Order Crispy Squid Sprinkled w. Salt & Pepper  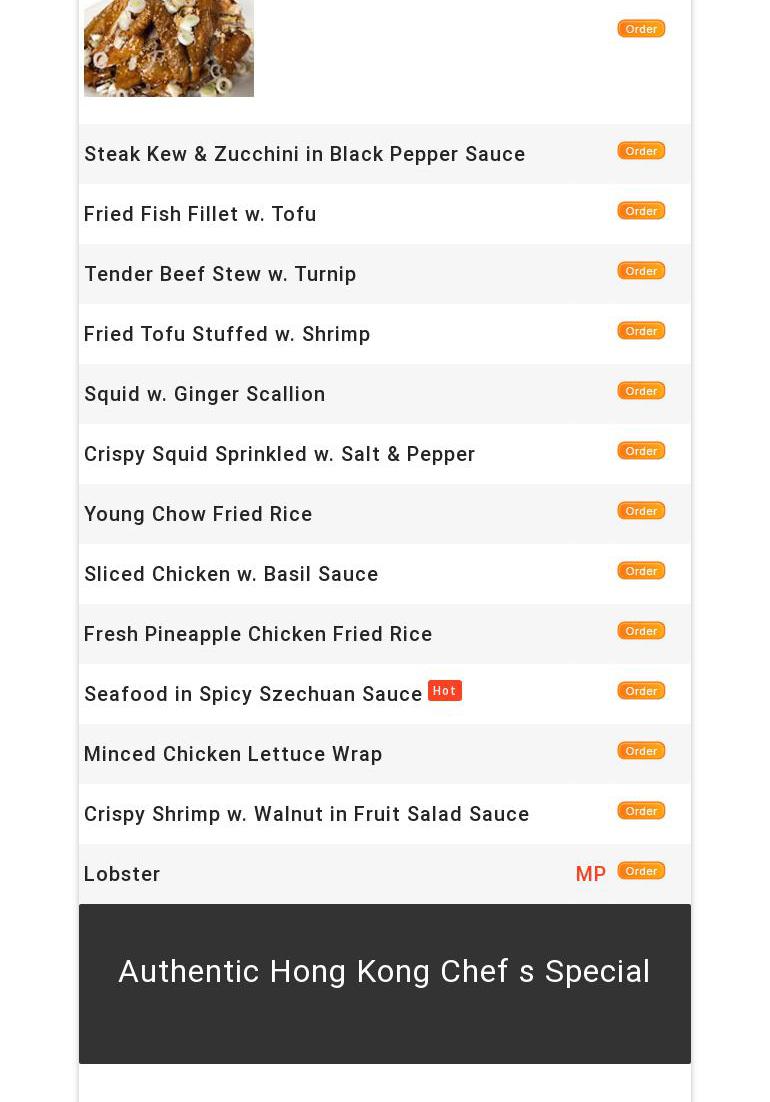click(641, 451)
